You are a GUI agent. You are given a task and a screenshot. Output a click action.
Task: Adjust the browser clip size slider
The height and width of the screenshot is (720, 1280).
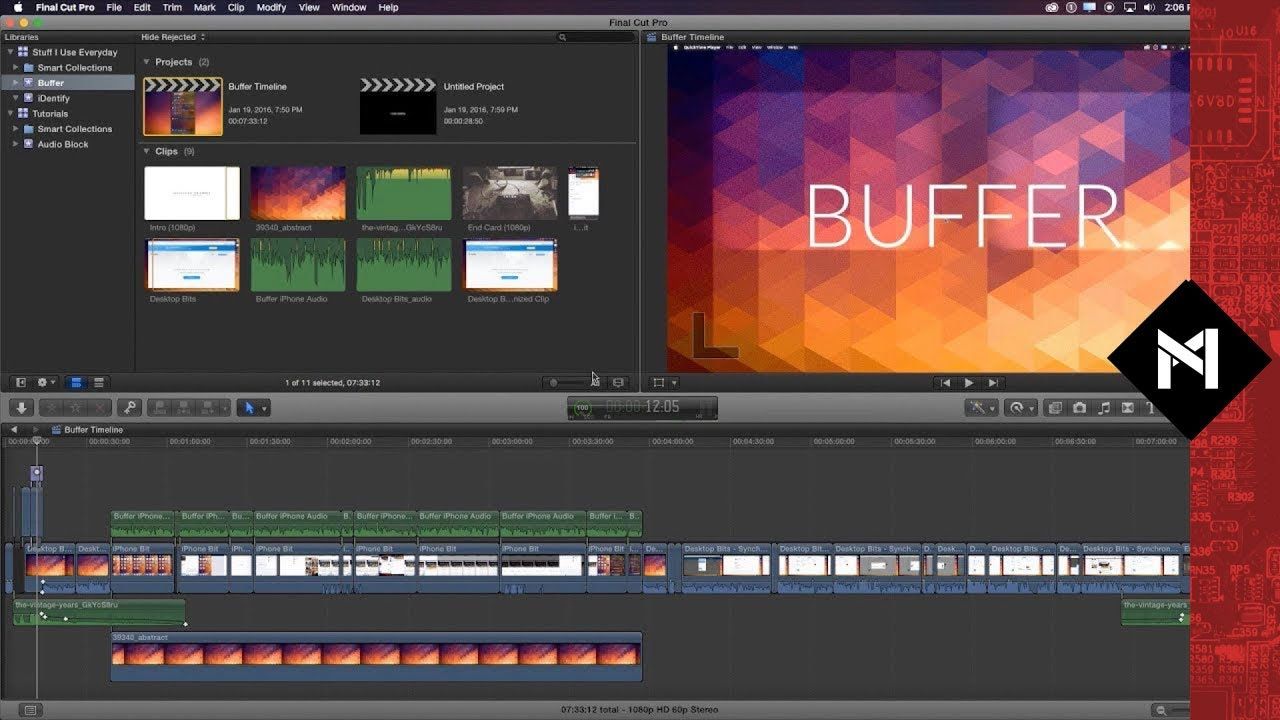[x=555, y=383]
